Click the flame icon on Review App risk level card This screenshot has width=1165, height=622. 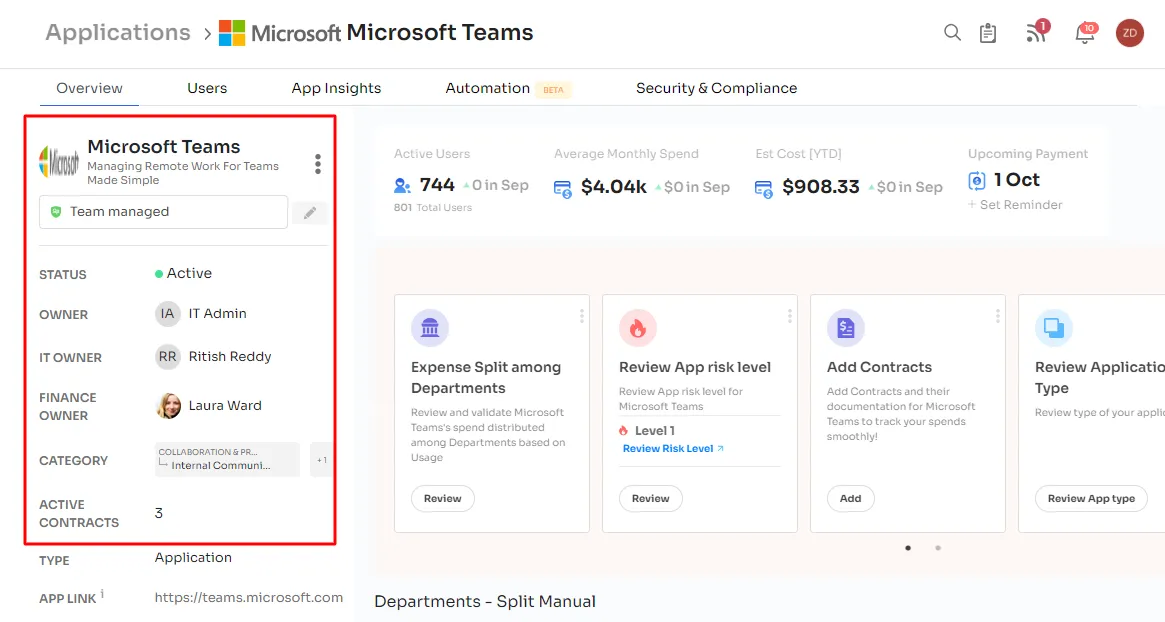point(637,328)
